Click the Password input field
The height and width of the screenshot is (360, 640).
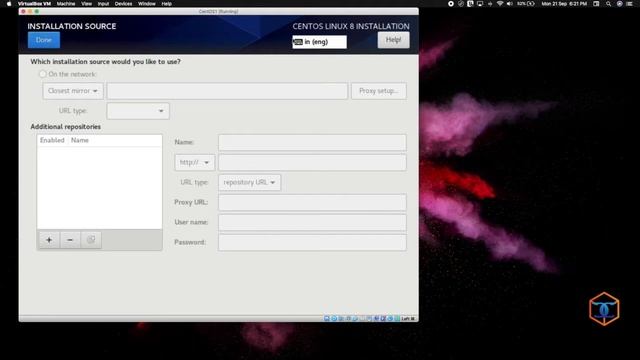point(312,242)
